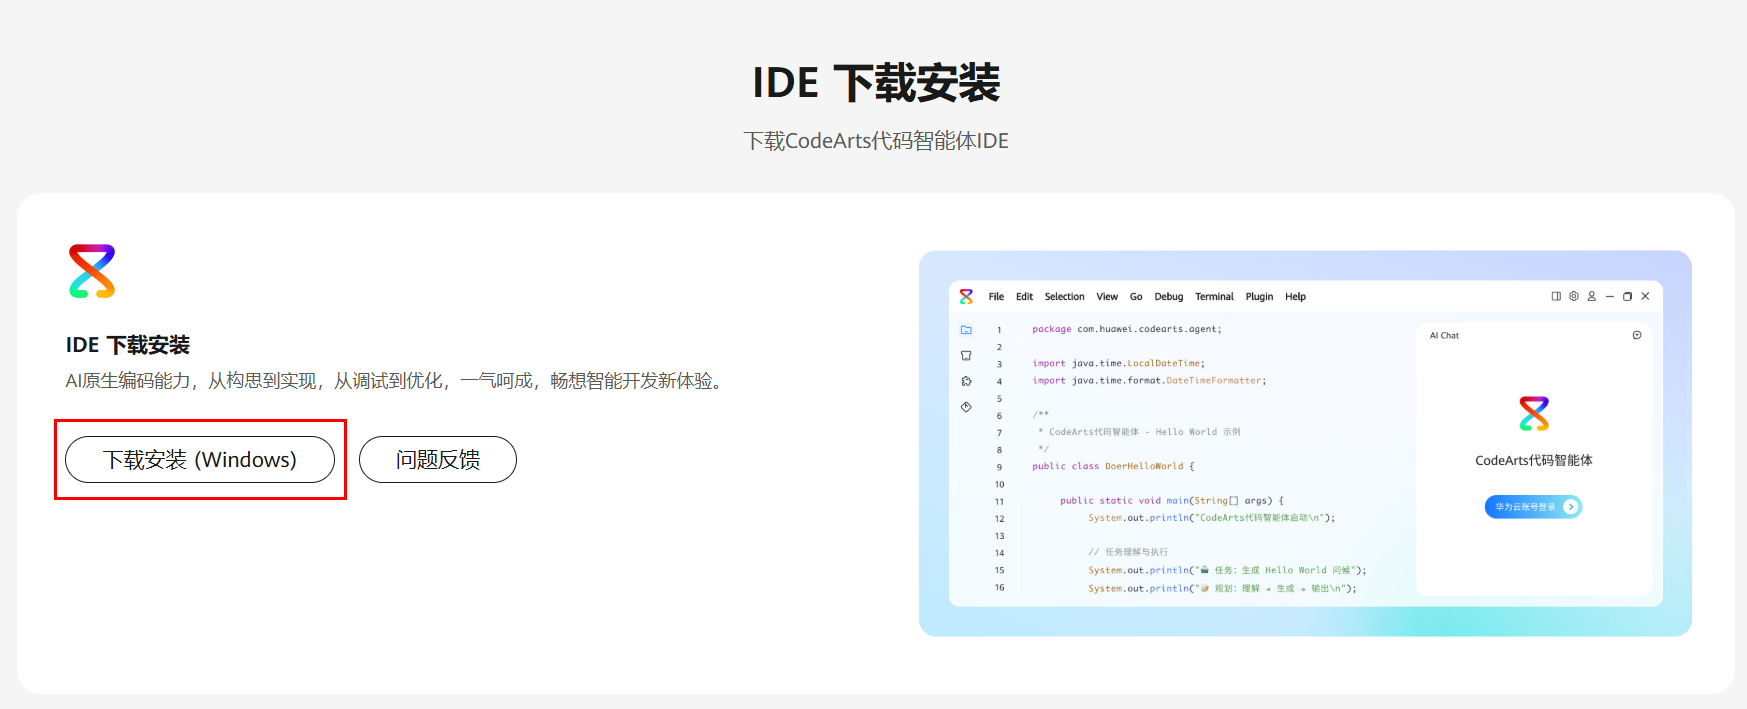The image size is (1747, 709).
Task: Click the restore window icon in the IDE preview
Action: [x=1627, y=297]
